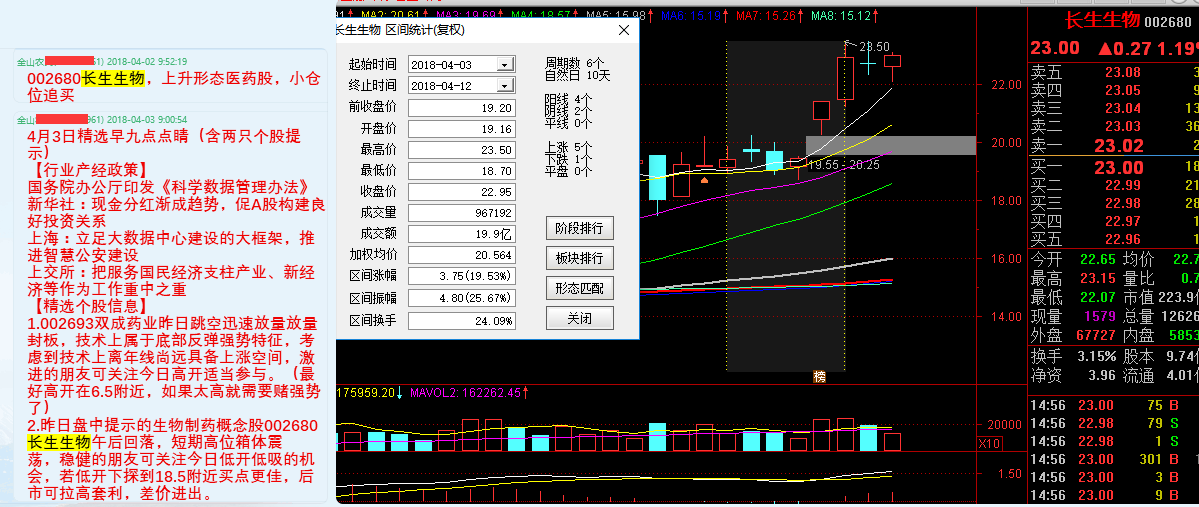Click the 最高价 field showing 23.50

462,149
